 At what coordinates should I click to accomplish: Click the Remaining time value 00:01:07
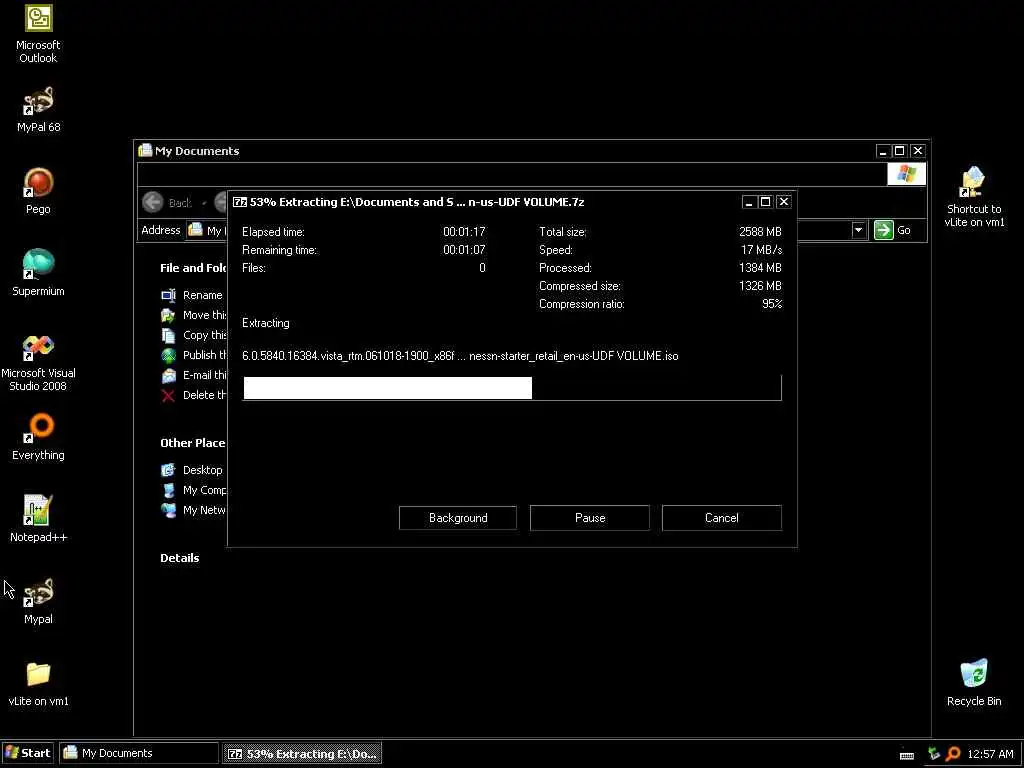464,250
